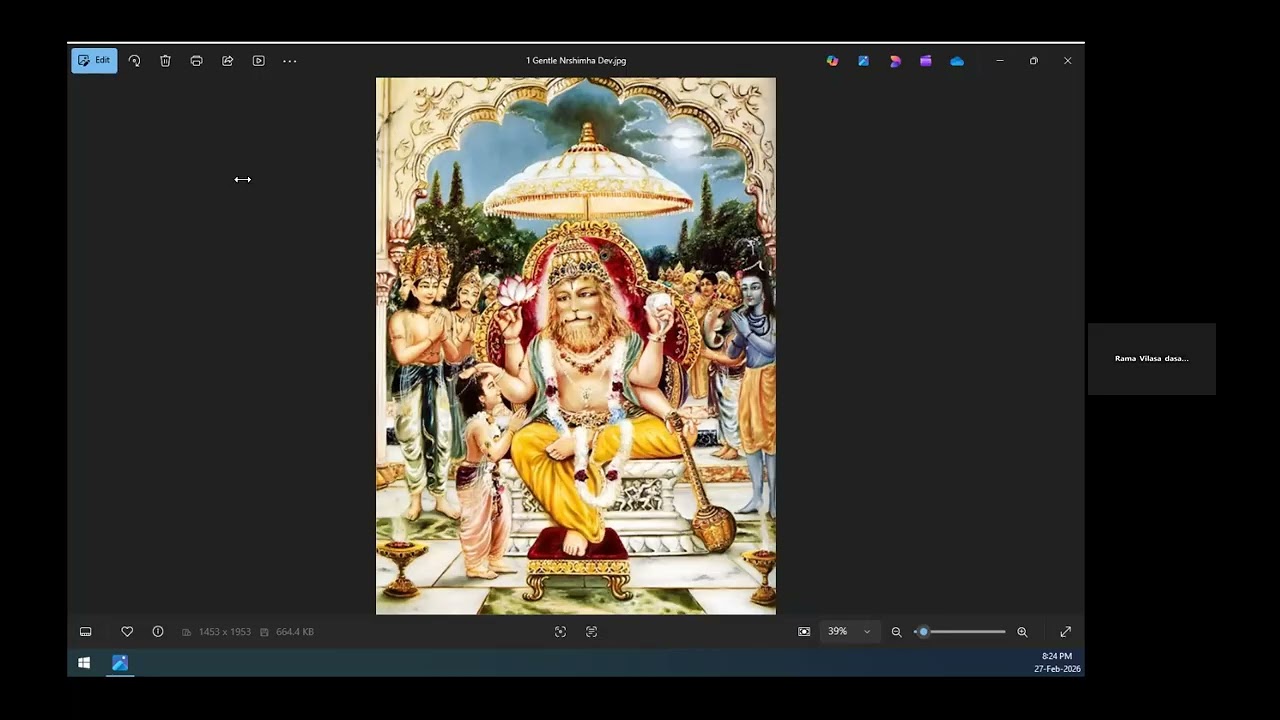Click the displayed Gentle Nrshimha Dev image
This screenshot has width=1280, height=720.
pos(576,346)
